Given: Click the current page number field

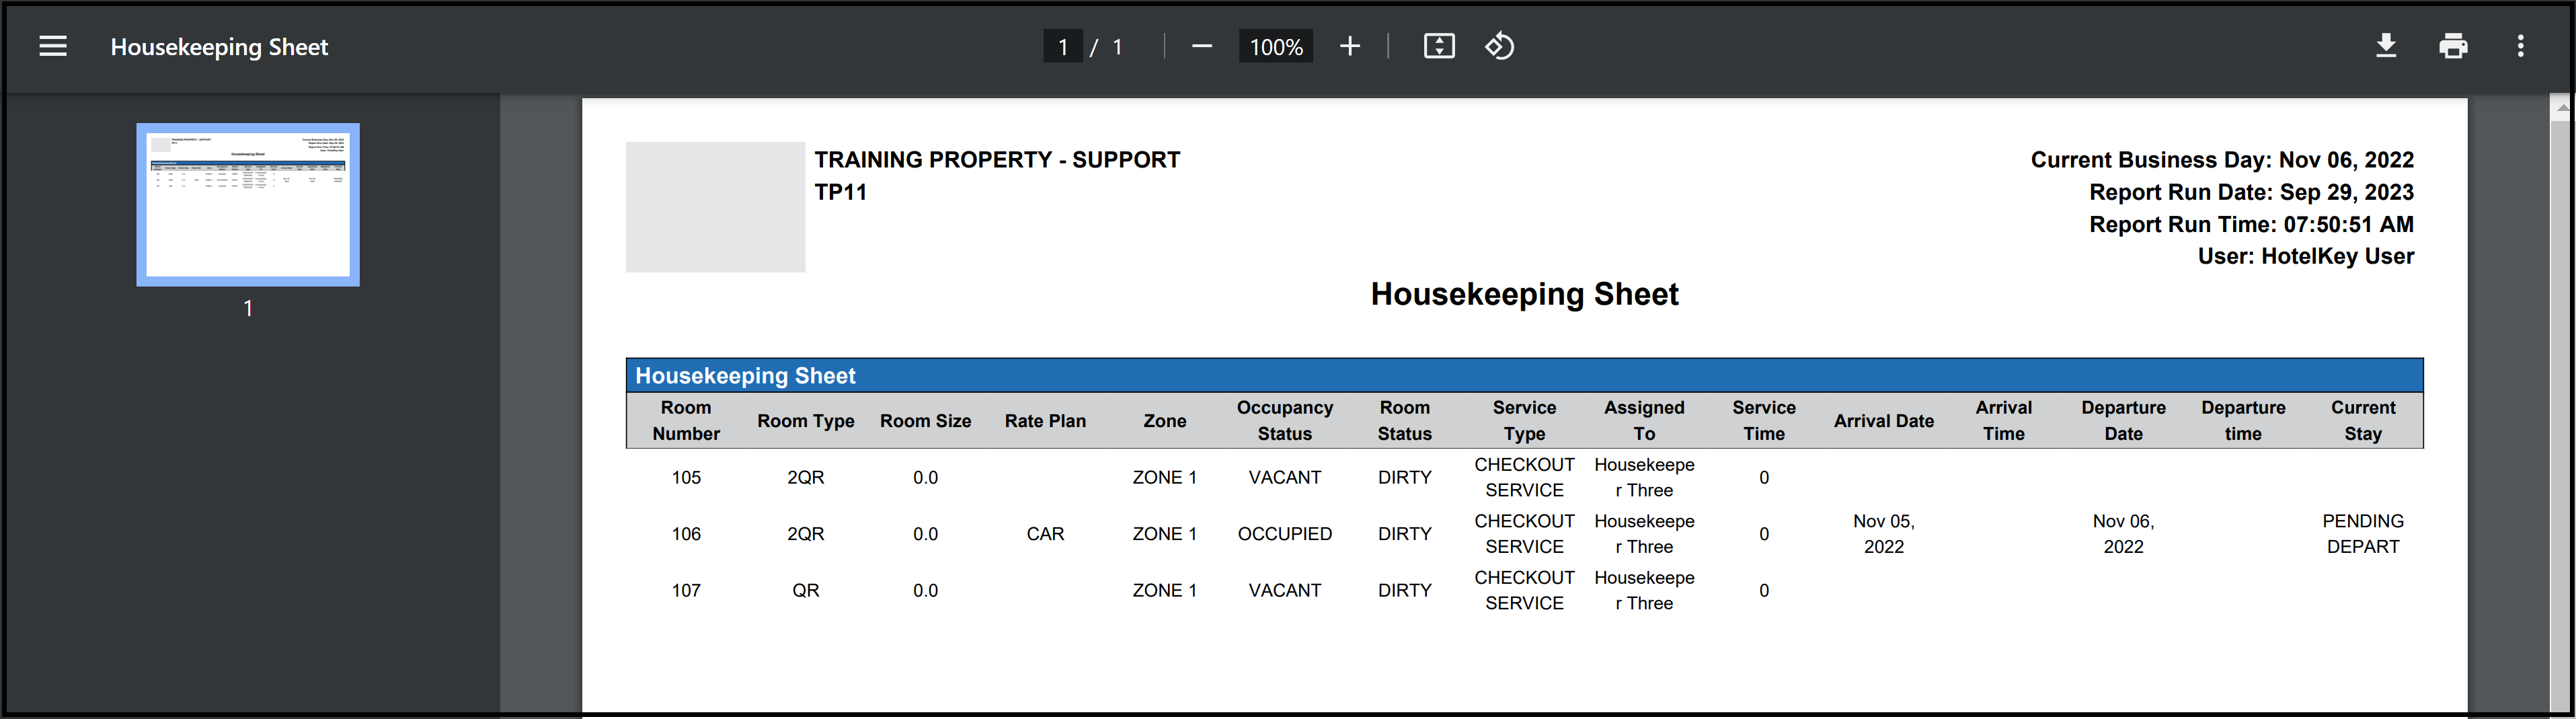Looking at the screenshot, I should tap(1062, 47).
